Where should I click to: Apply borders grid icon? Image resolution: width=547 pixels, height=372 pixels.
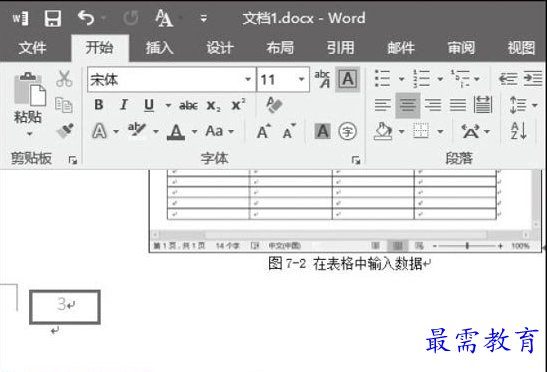[421, 131]
